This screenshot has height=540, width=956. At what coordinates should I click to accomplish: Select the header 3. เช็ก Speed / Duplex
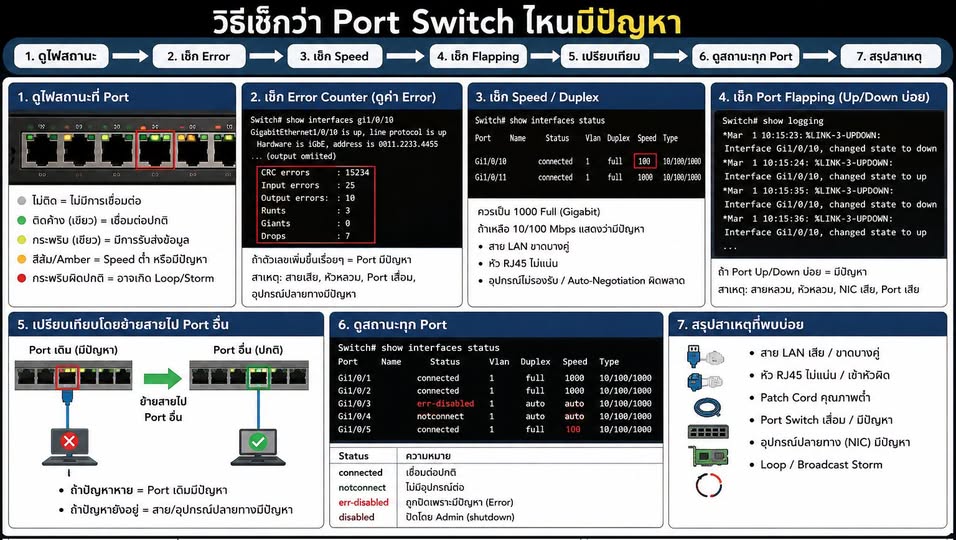(586, 97)
